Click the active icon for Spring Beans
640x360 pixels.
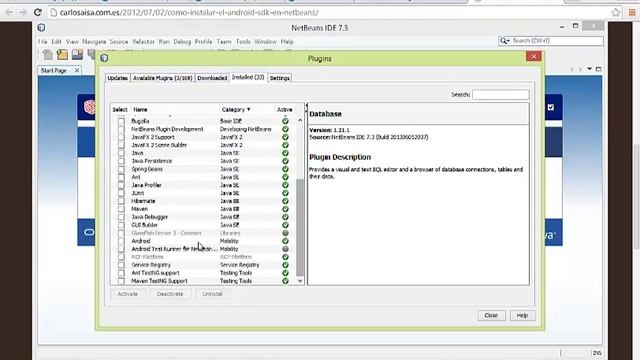click(285, 169)
